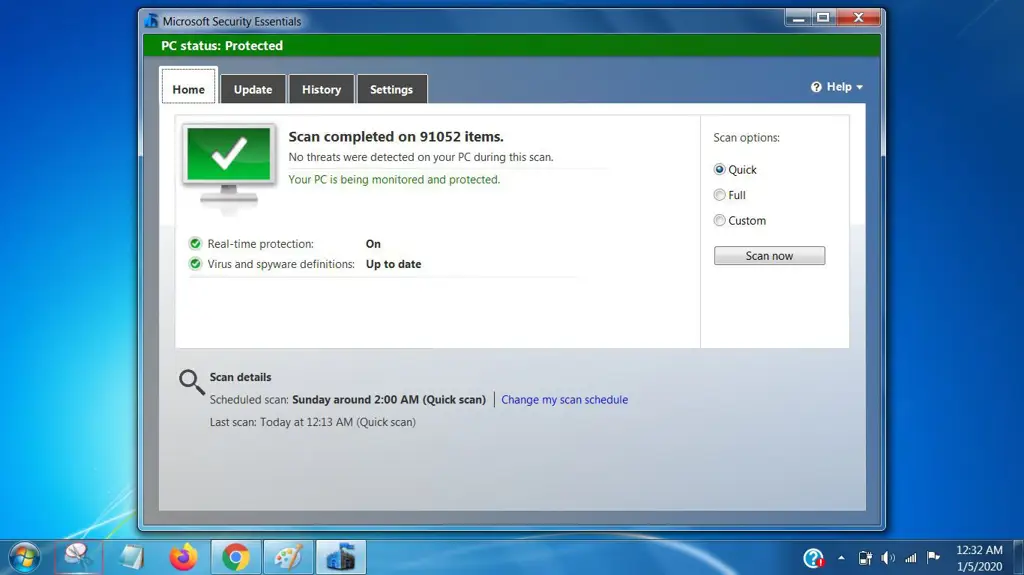Switch to the Home tab

(x=189, y=87)
